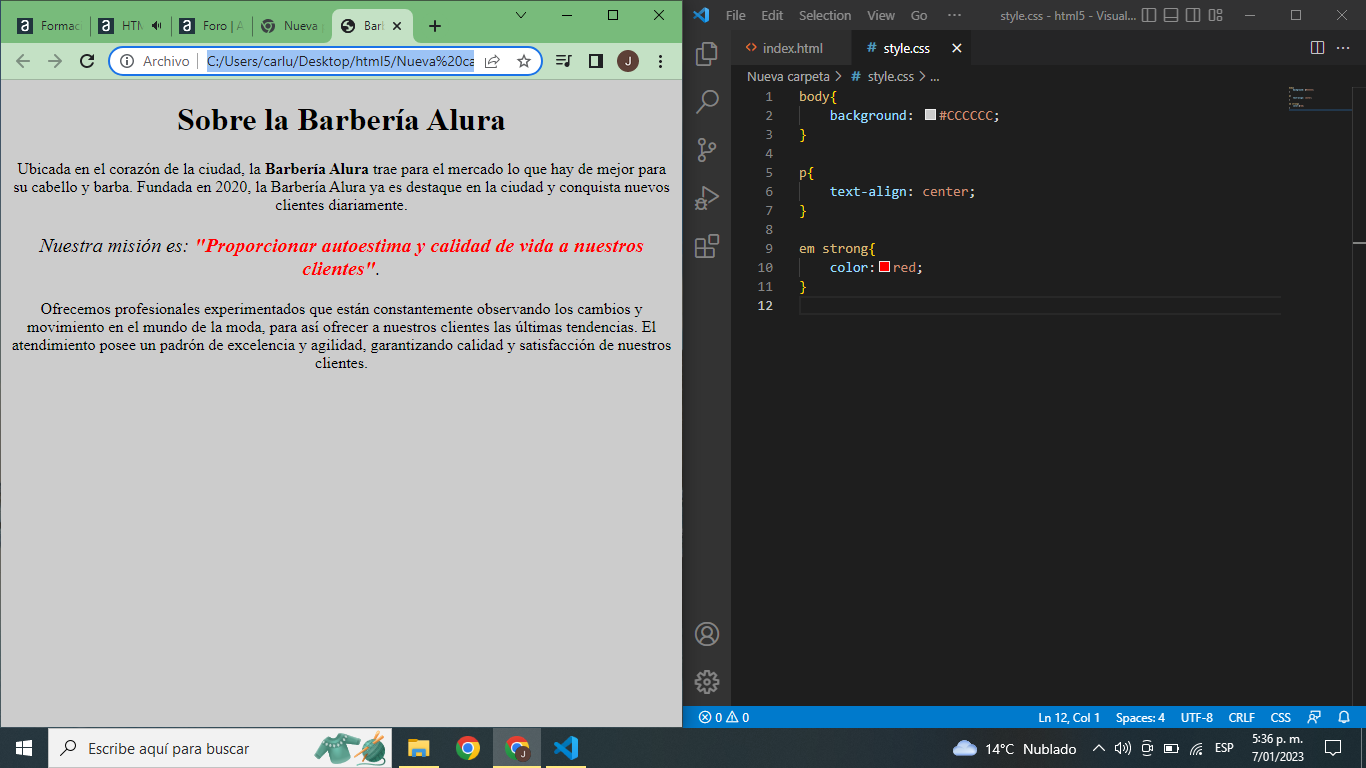Open the Accounts menu in VS Code
The width and height of the screenshot is (1366, 768).
pos(707,634)
